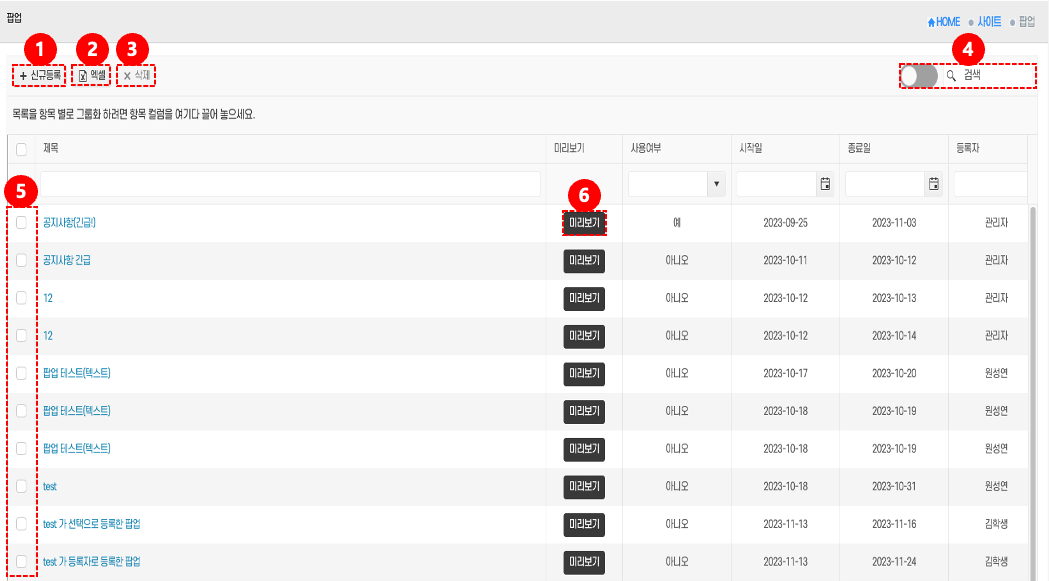The image size is (1049, 581).
Task: Open the 종료일 filter calendar icon
Action: (x=933, y=184)
